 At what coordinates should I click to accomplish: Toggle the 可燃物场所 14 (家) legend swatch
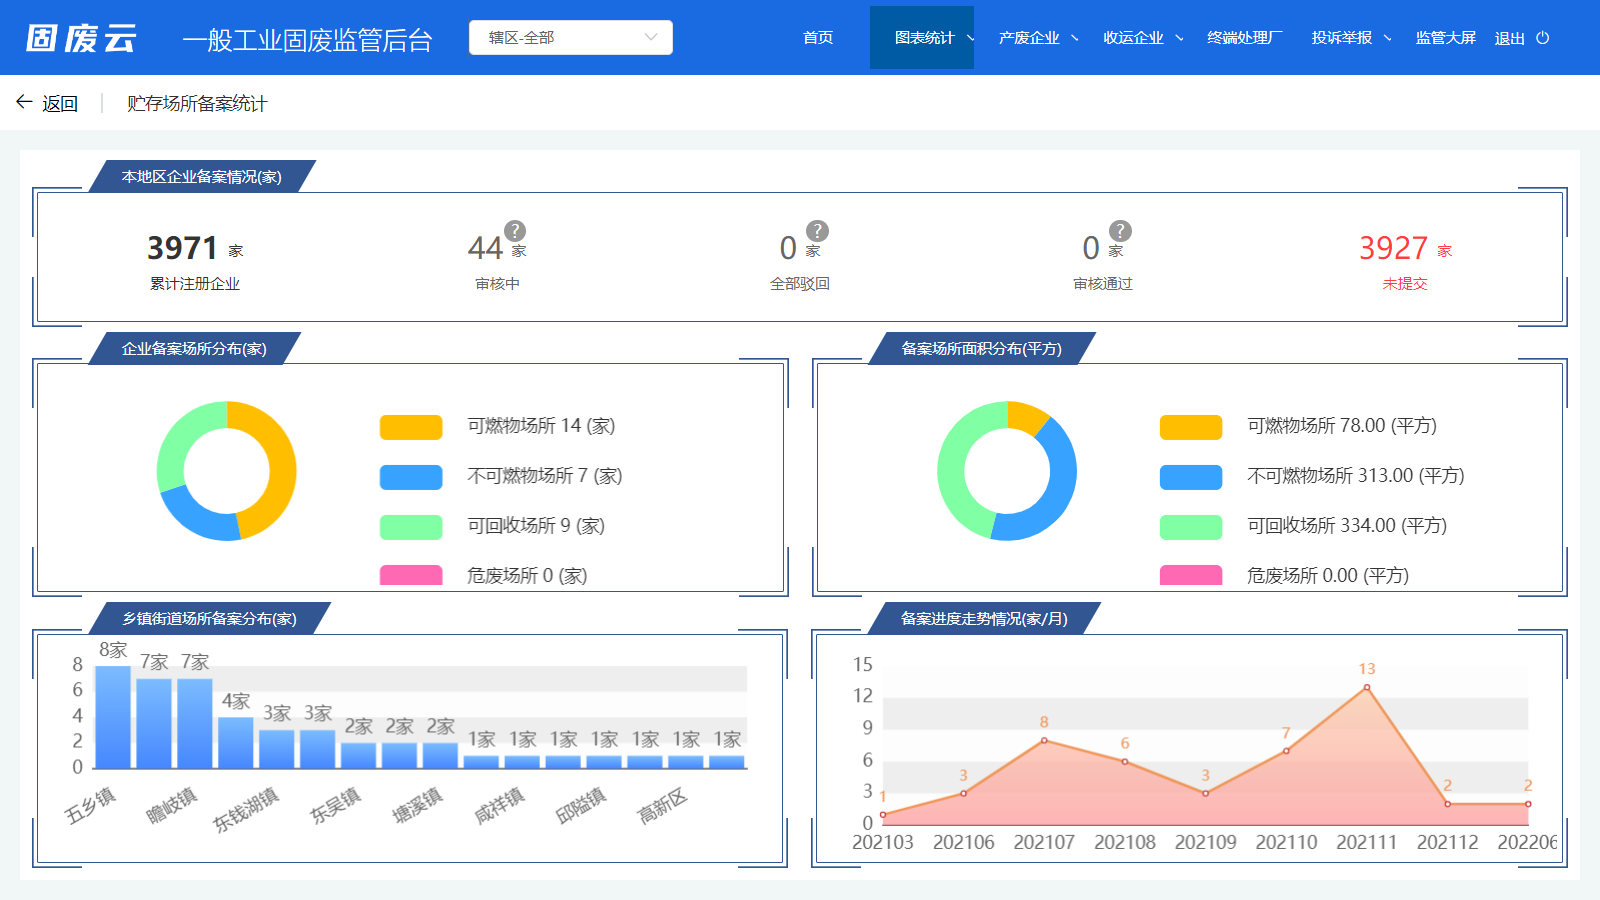tap(411, 427)
